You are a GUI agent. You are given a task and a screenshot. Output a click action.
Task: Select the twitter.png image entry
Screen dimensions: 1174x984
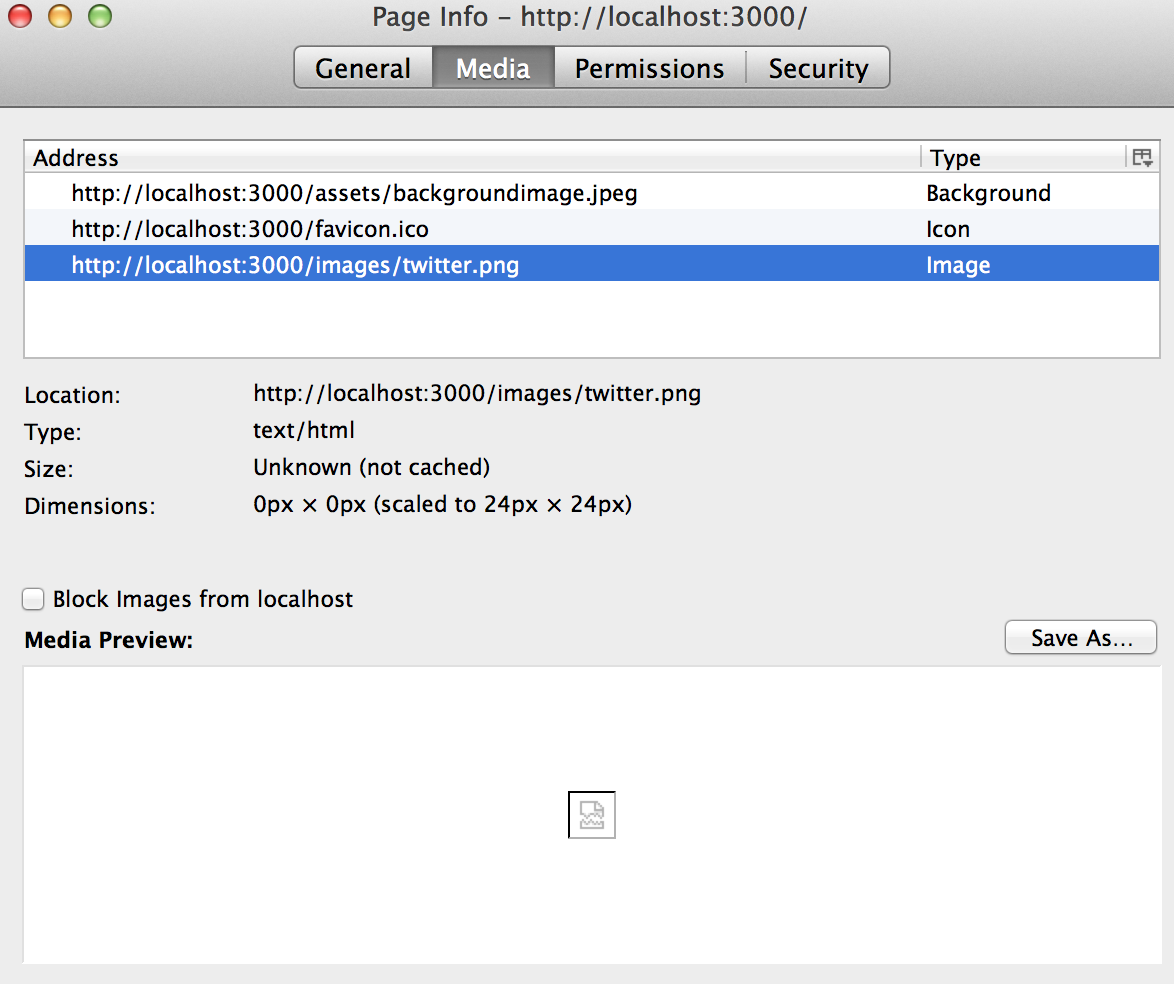[x=294, y=265]
